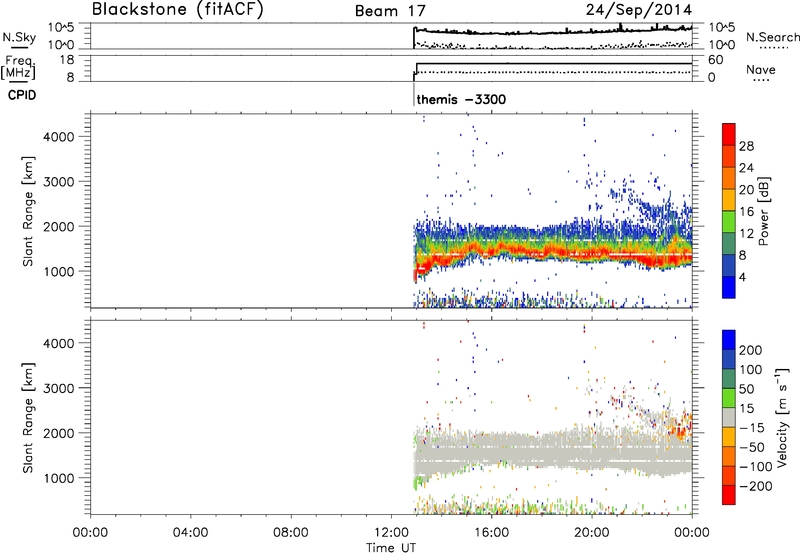Click the velocity colorbar value '200'
The height and width of the screenshot is (554, 800).
[x=751, y=350]
